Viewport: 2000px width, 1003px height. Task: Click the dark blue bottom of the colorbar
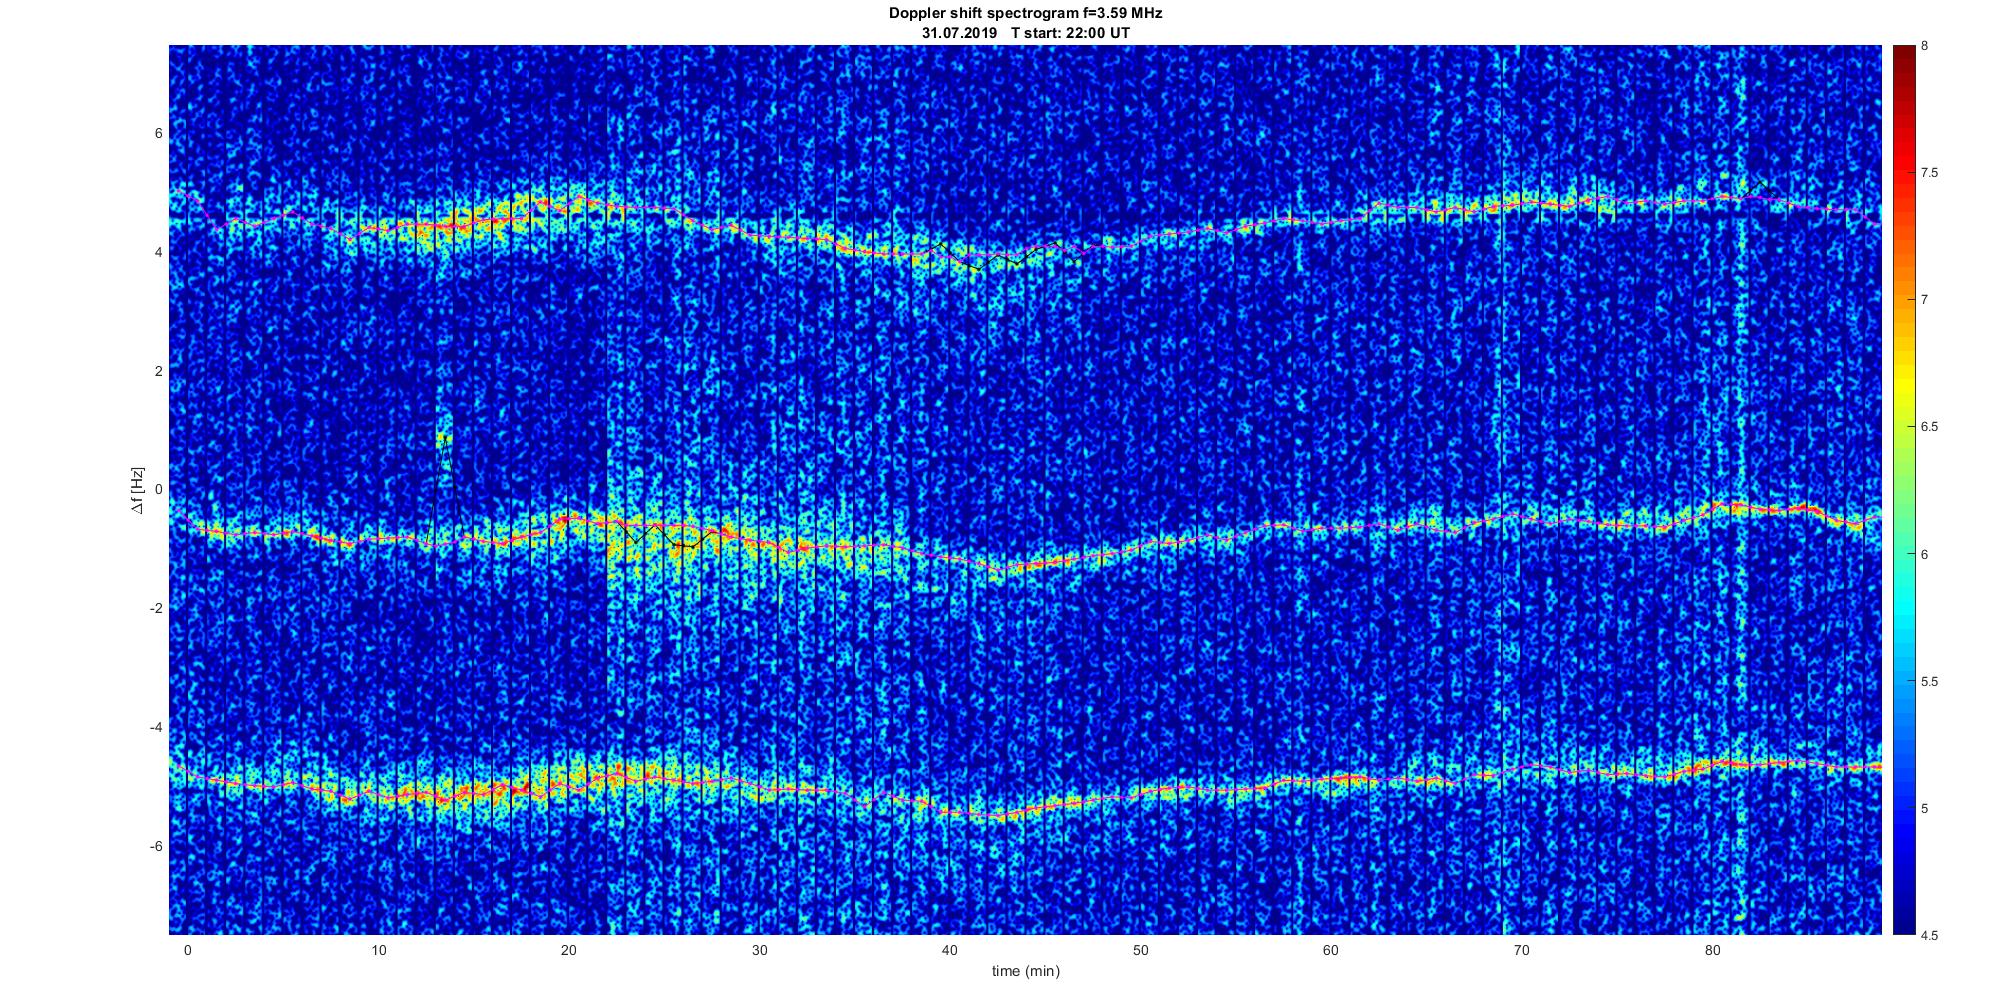(x=1904, y=920)
